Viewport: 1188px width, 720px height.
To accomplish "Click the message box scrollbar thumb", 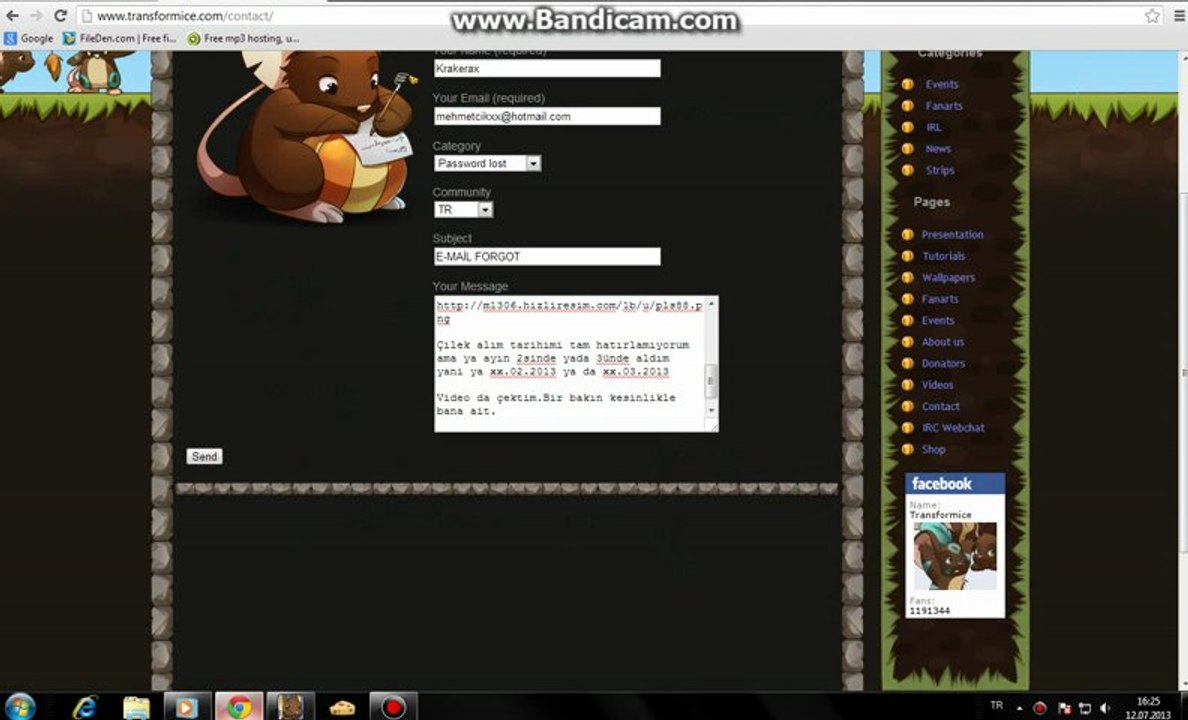I will (x=711, y=380).
